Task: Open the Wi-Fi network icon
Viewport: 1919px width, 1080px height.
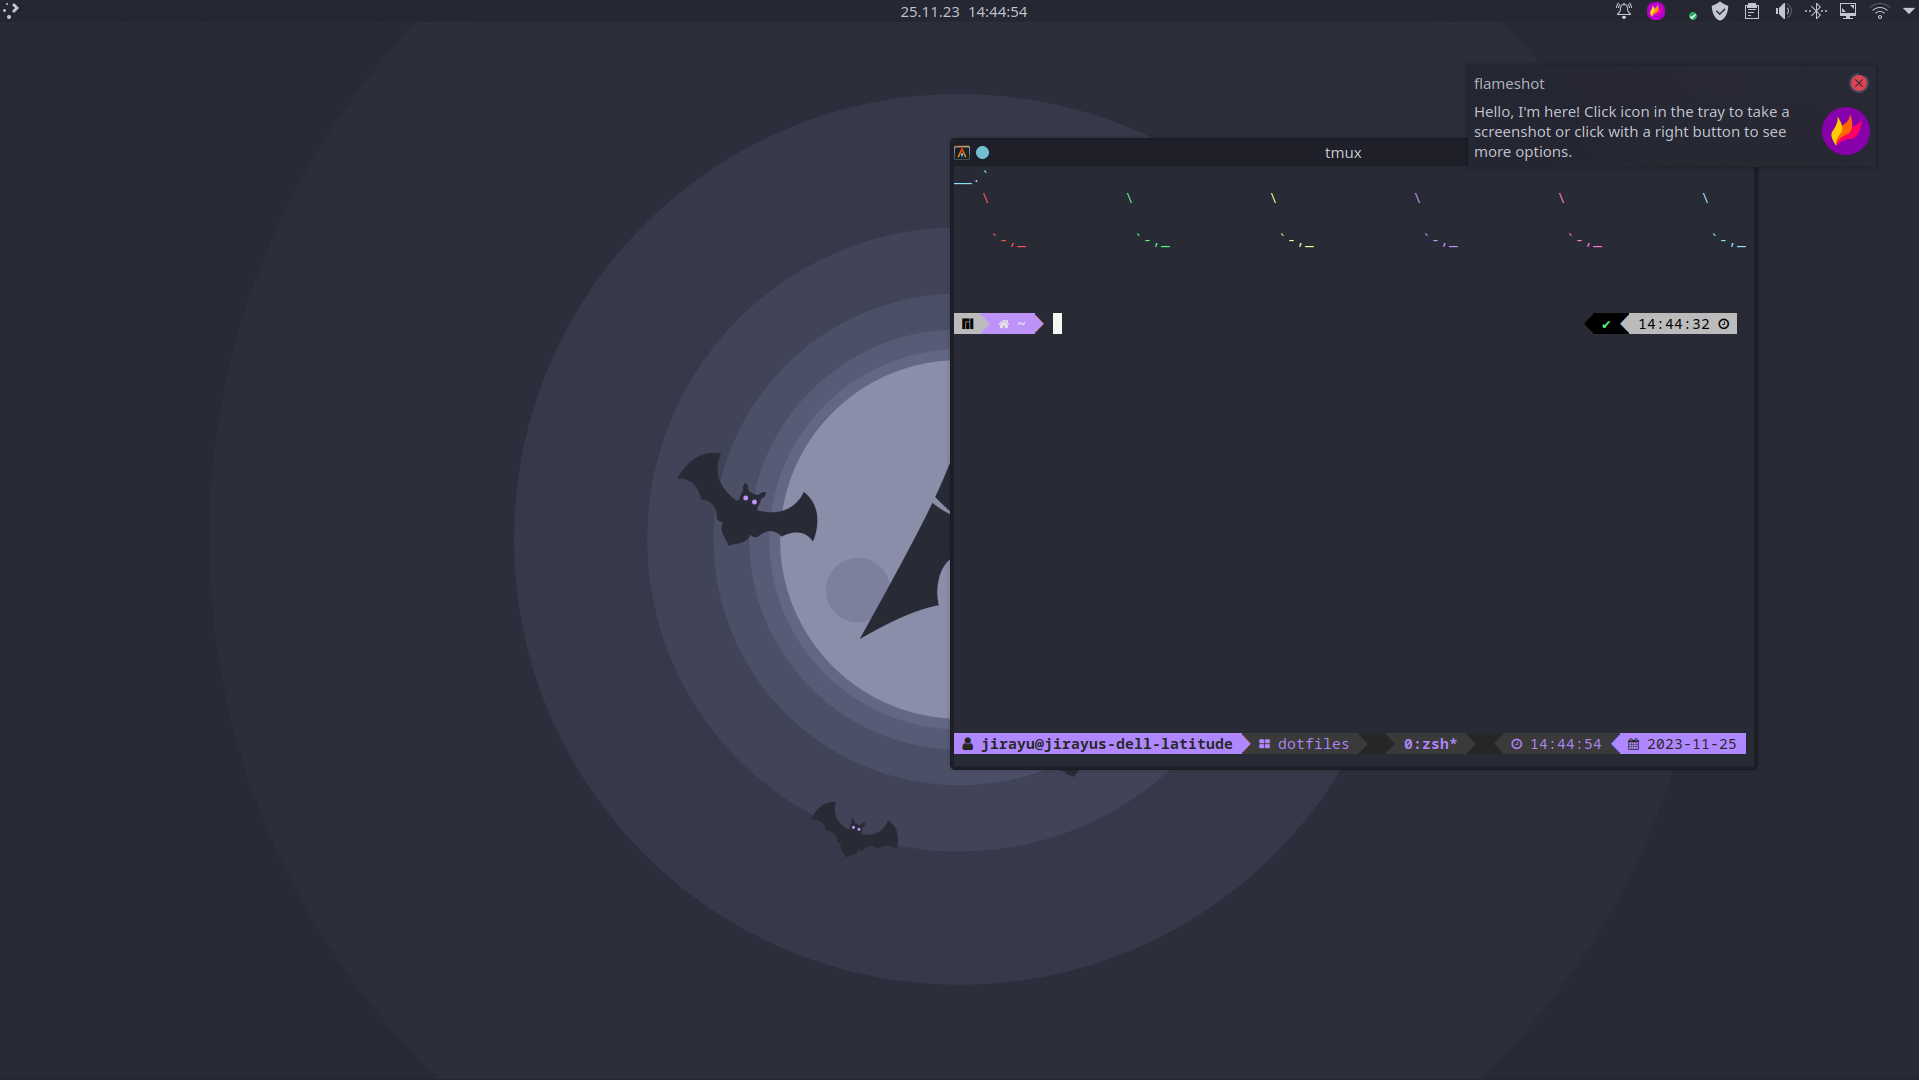Action: (x=1880, y=12)
